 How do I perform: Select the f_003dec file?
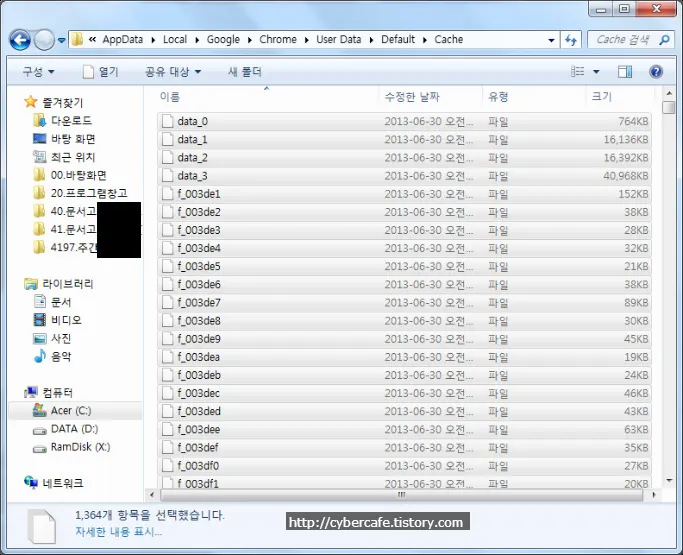404,393
